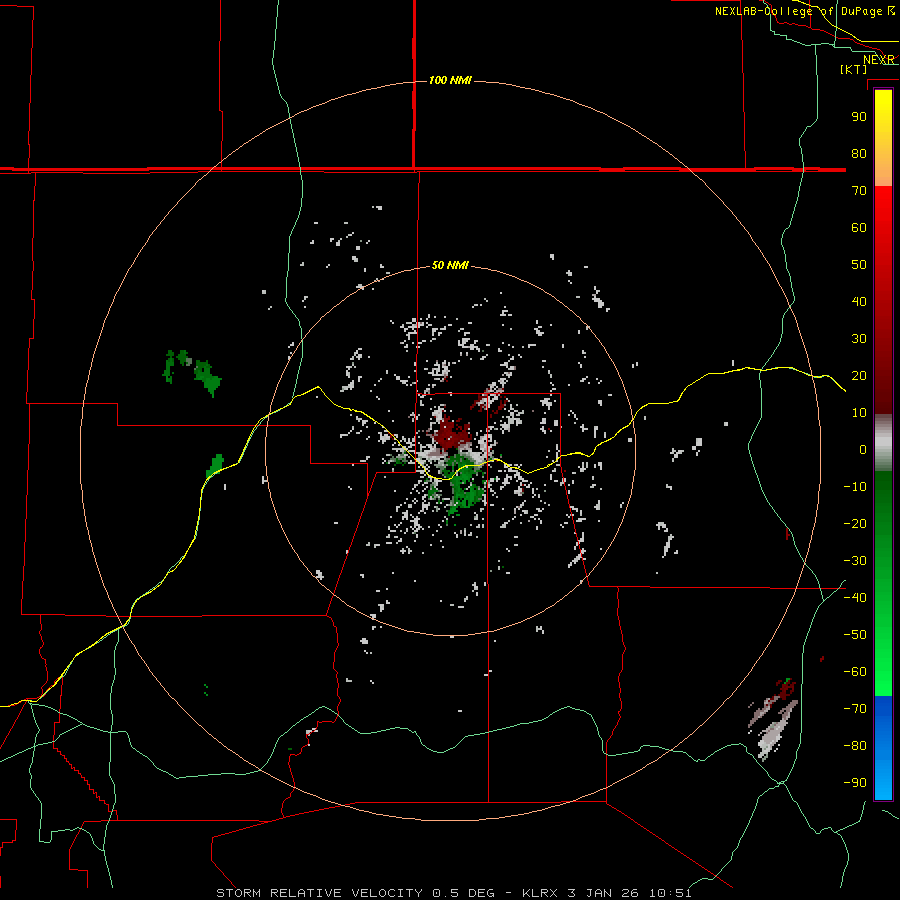Viewport: 900px width, 900px height.
Task: Select the -80 value on velocity scale
Action: pos(855,746)
